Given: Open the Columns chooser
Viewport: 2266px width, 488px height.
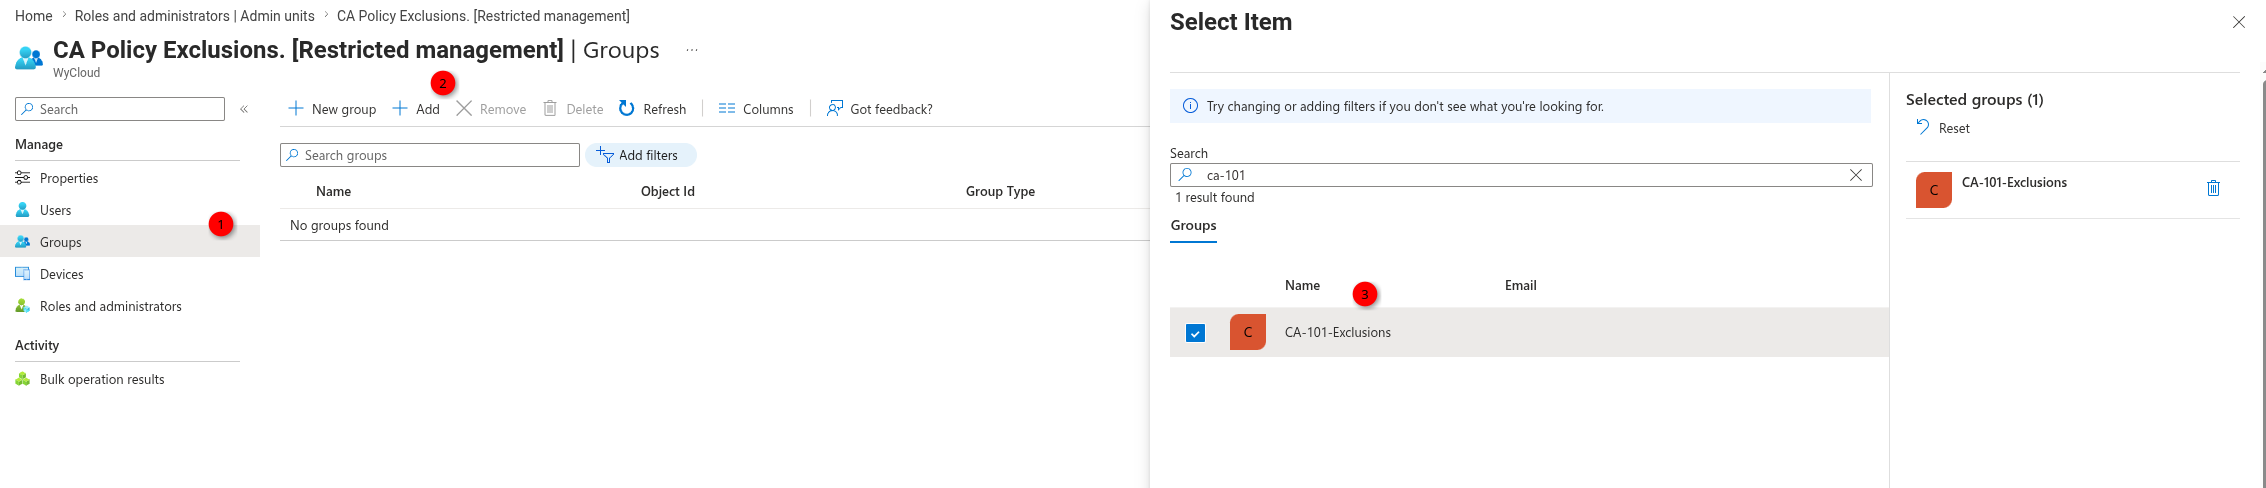Looking at the screenshot, I should 756,109.
